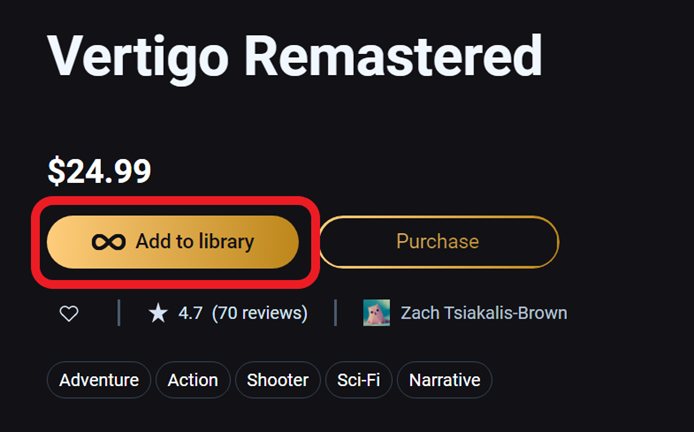The height and width of the screenshot is (432, 694).
Task: Visit Zach Tsiakalis-Brown's developer page
Action: [x=484, y=313]
